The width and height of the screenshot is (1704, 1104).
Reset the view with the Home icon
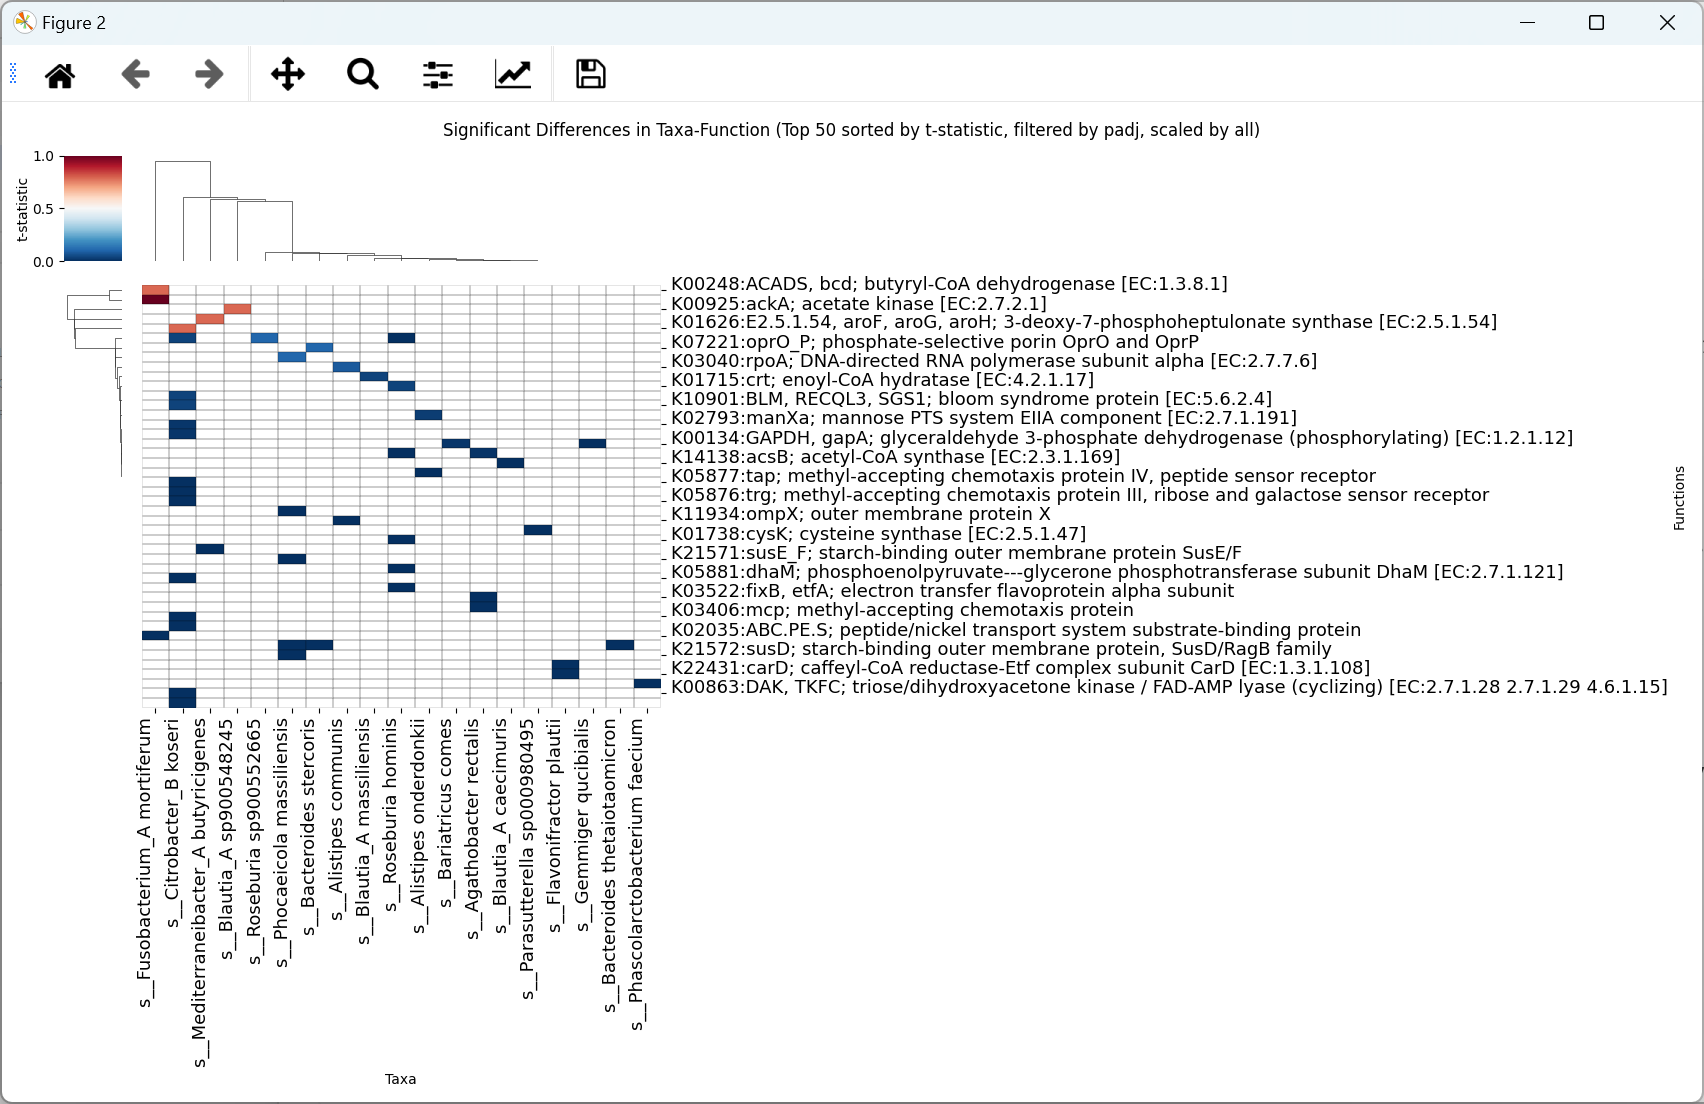[60, 75]
